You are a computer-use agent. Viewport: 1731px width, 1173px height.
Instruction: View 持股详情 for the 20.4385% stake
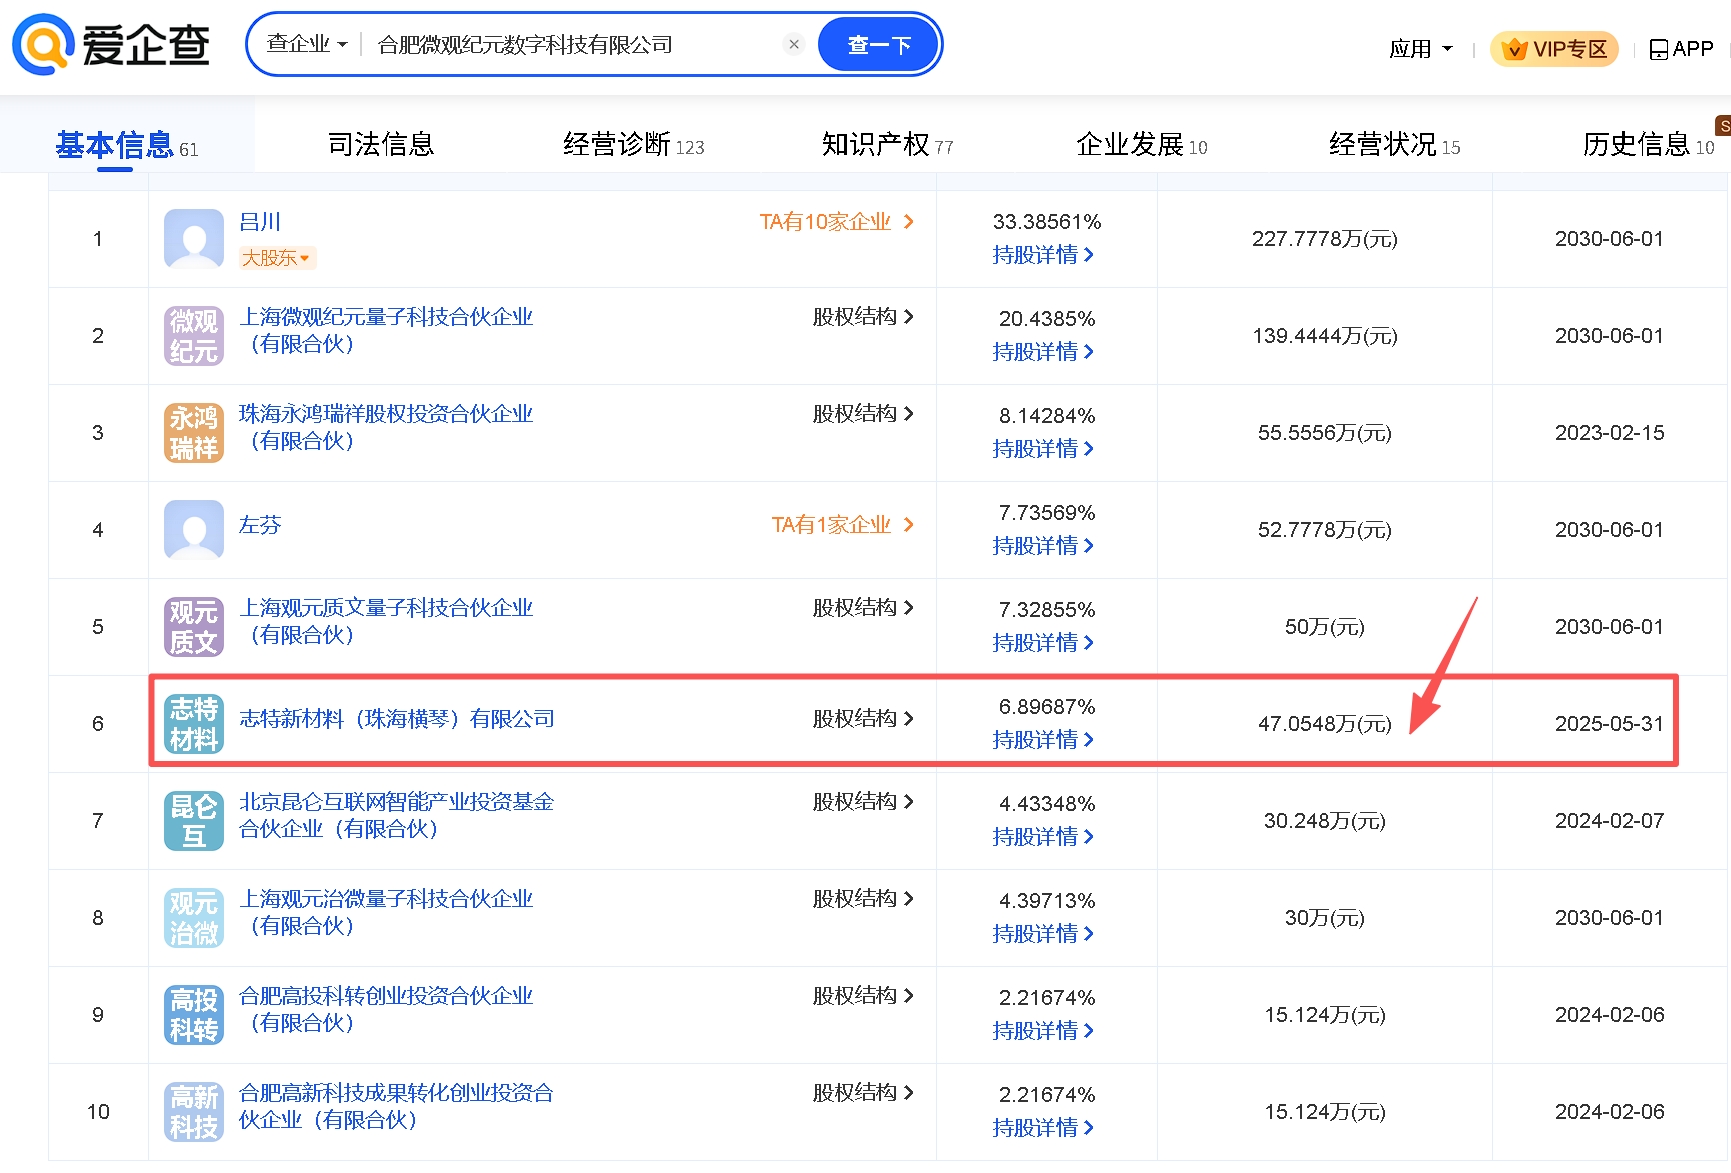coord(1043,352)
